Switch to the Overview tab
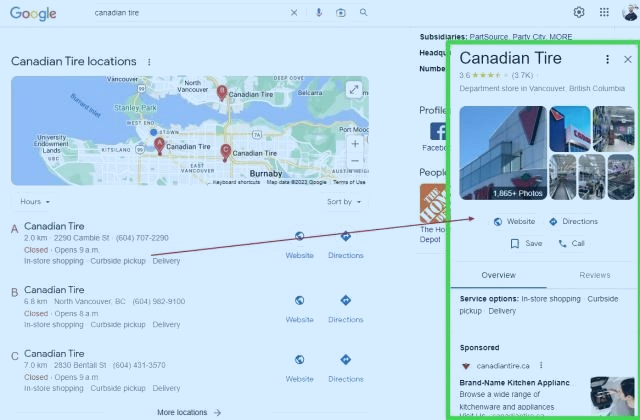This screenshot has height=420, width=640. click(498, 275)
